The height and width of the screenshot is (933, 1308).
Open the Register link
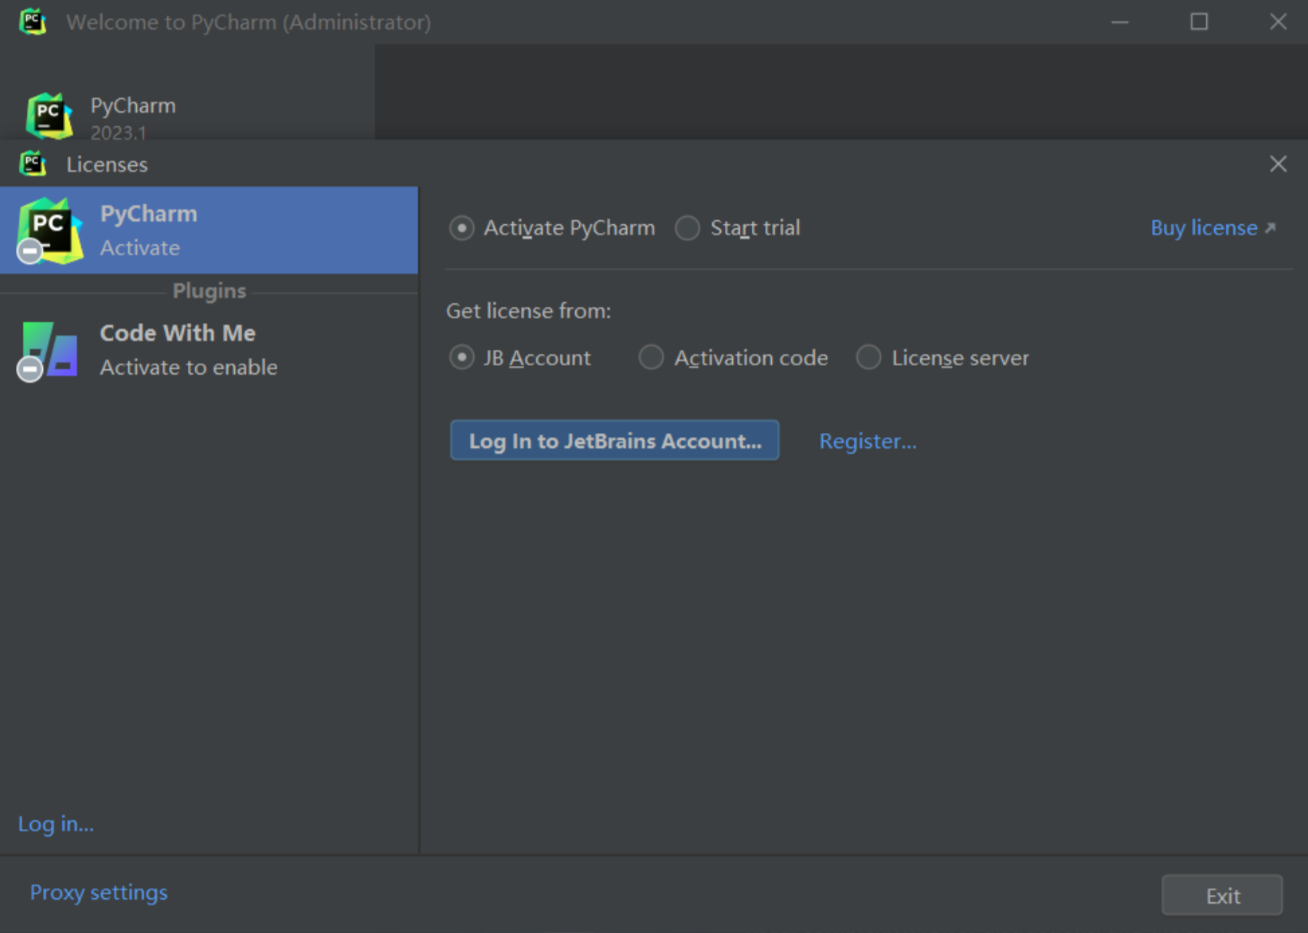[x=867, y=441]
